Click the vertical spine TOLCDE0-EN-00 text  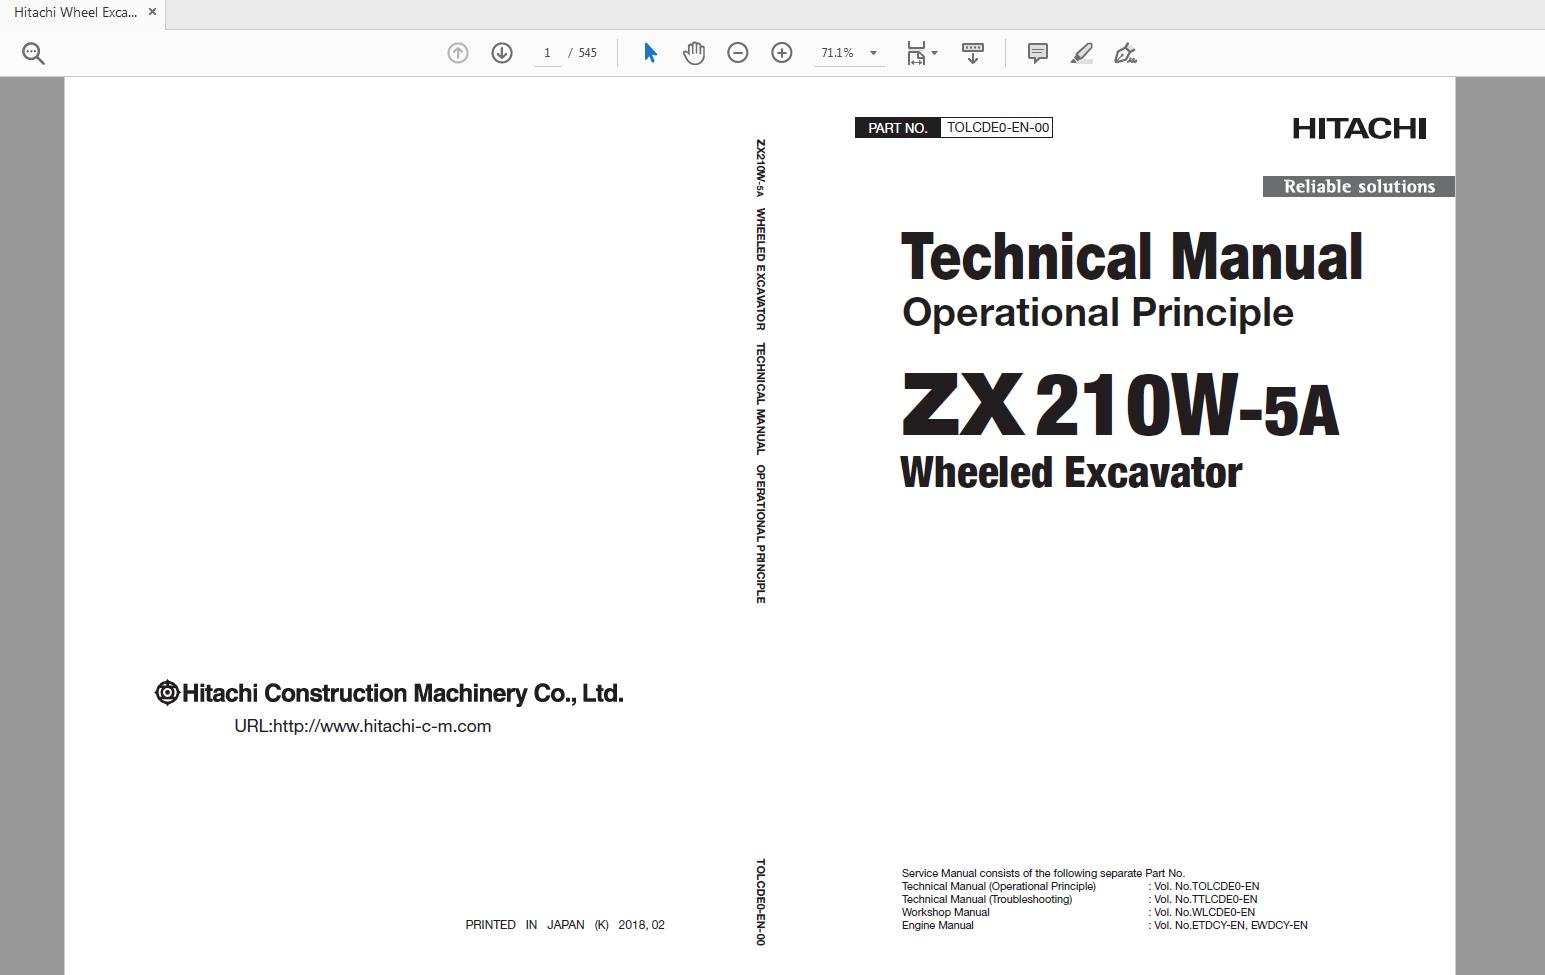coord(760,902)
